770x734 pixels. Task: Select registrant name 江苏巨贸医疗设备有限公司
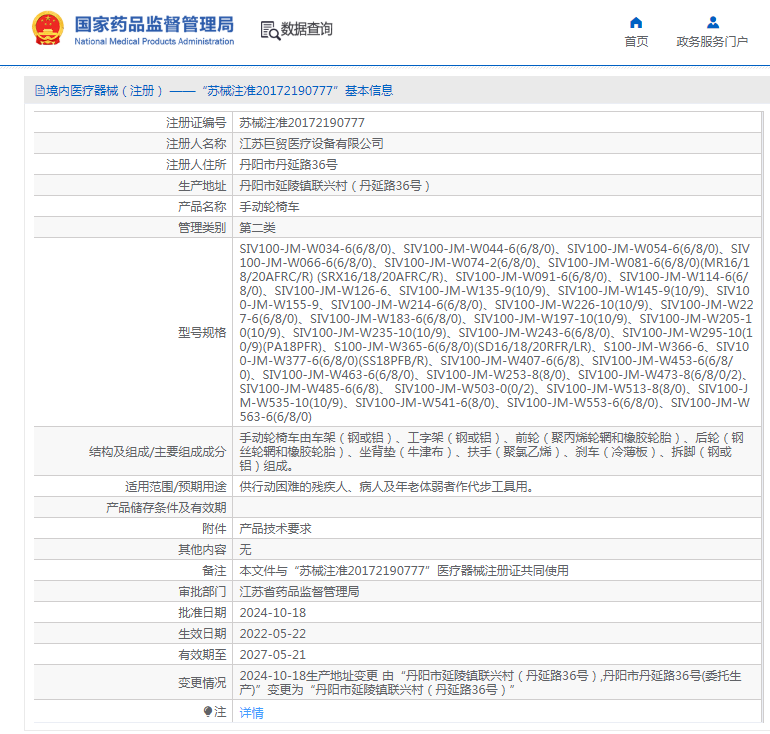311,144
